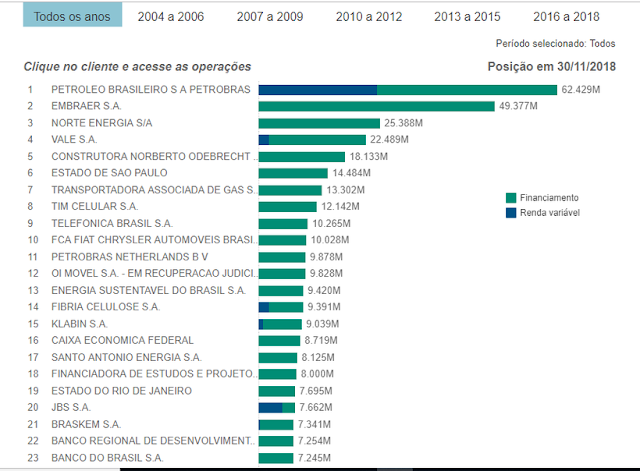Open CONSTRUTORA NORBERTO ODEBRECHT client

click(x=154, y=157)
